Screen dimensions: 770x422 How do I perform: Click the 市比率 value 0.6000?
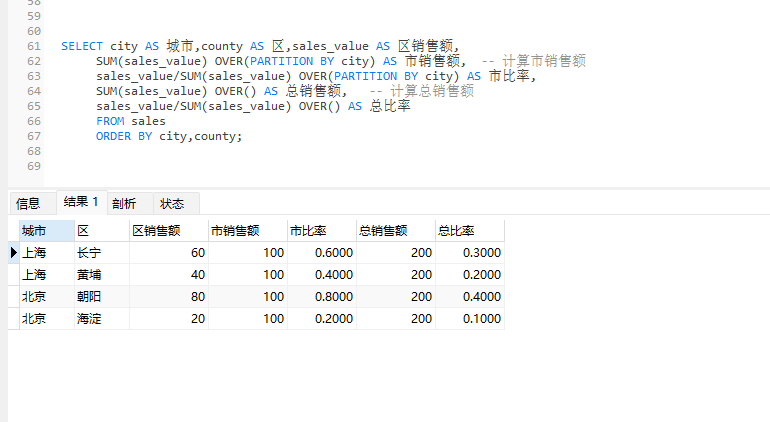(322, 253)
